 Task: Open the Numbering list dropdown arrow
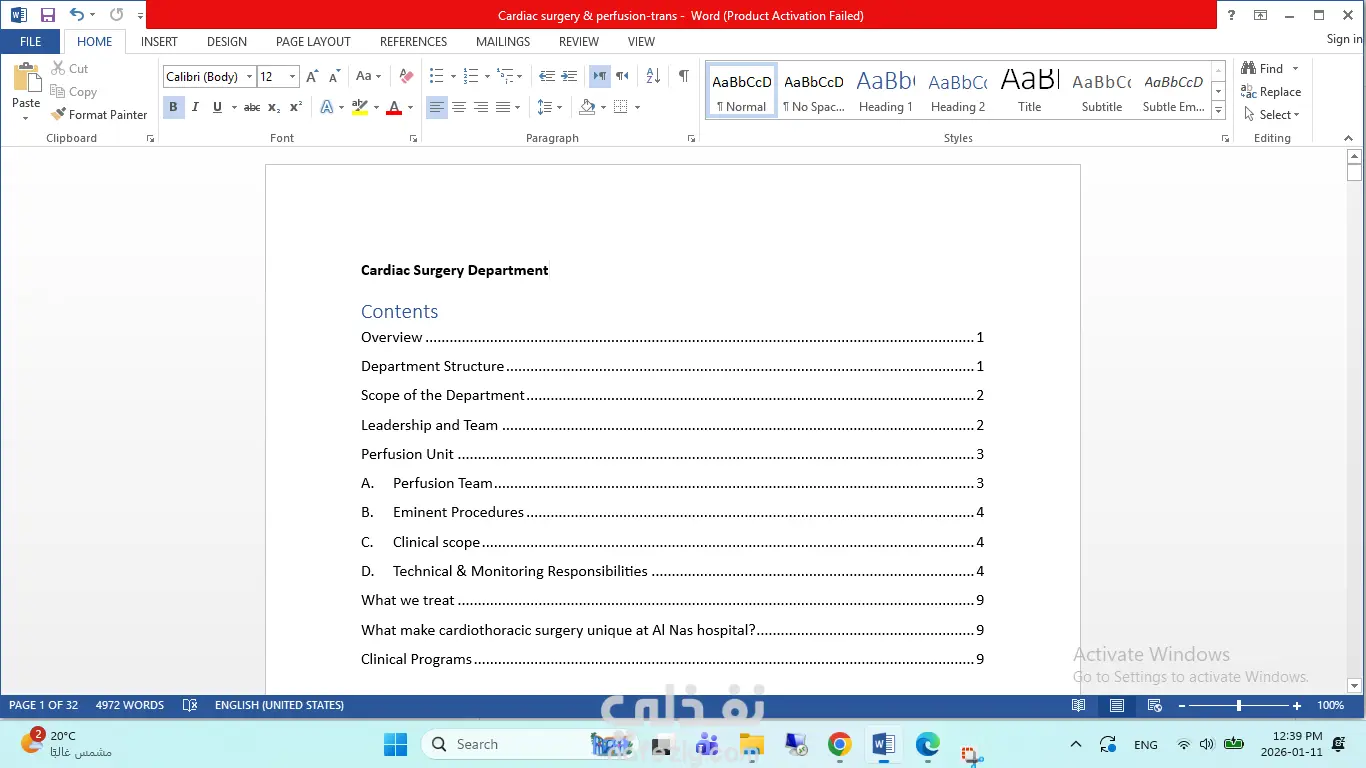click(487, 76)
